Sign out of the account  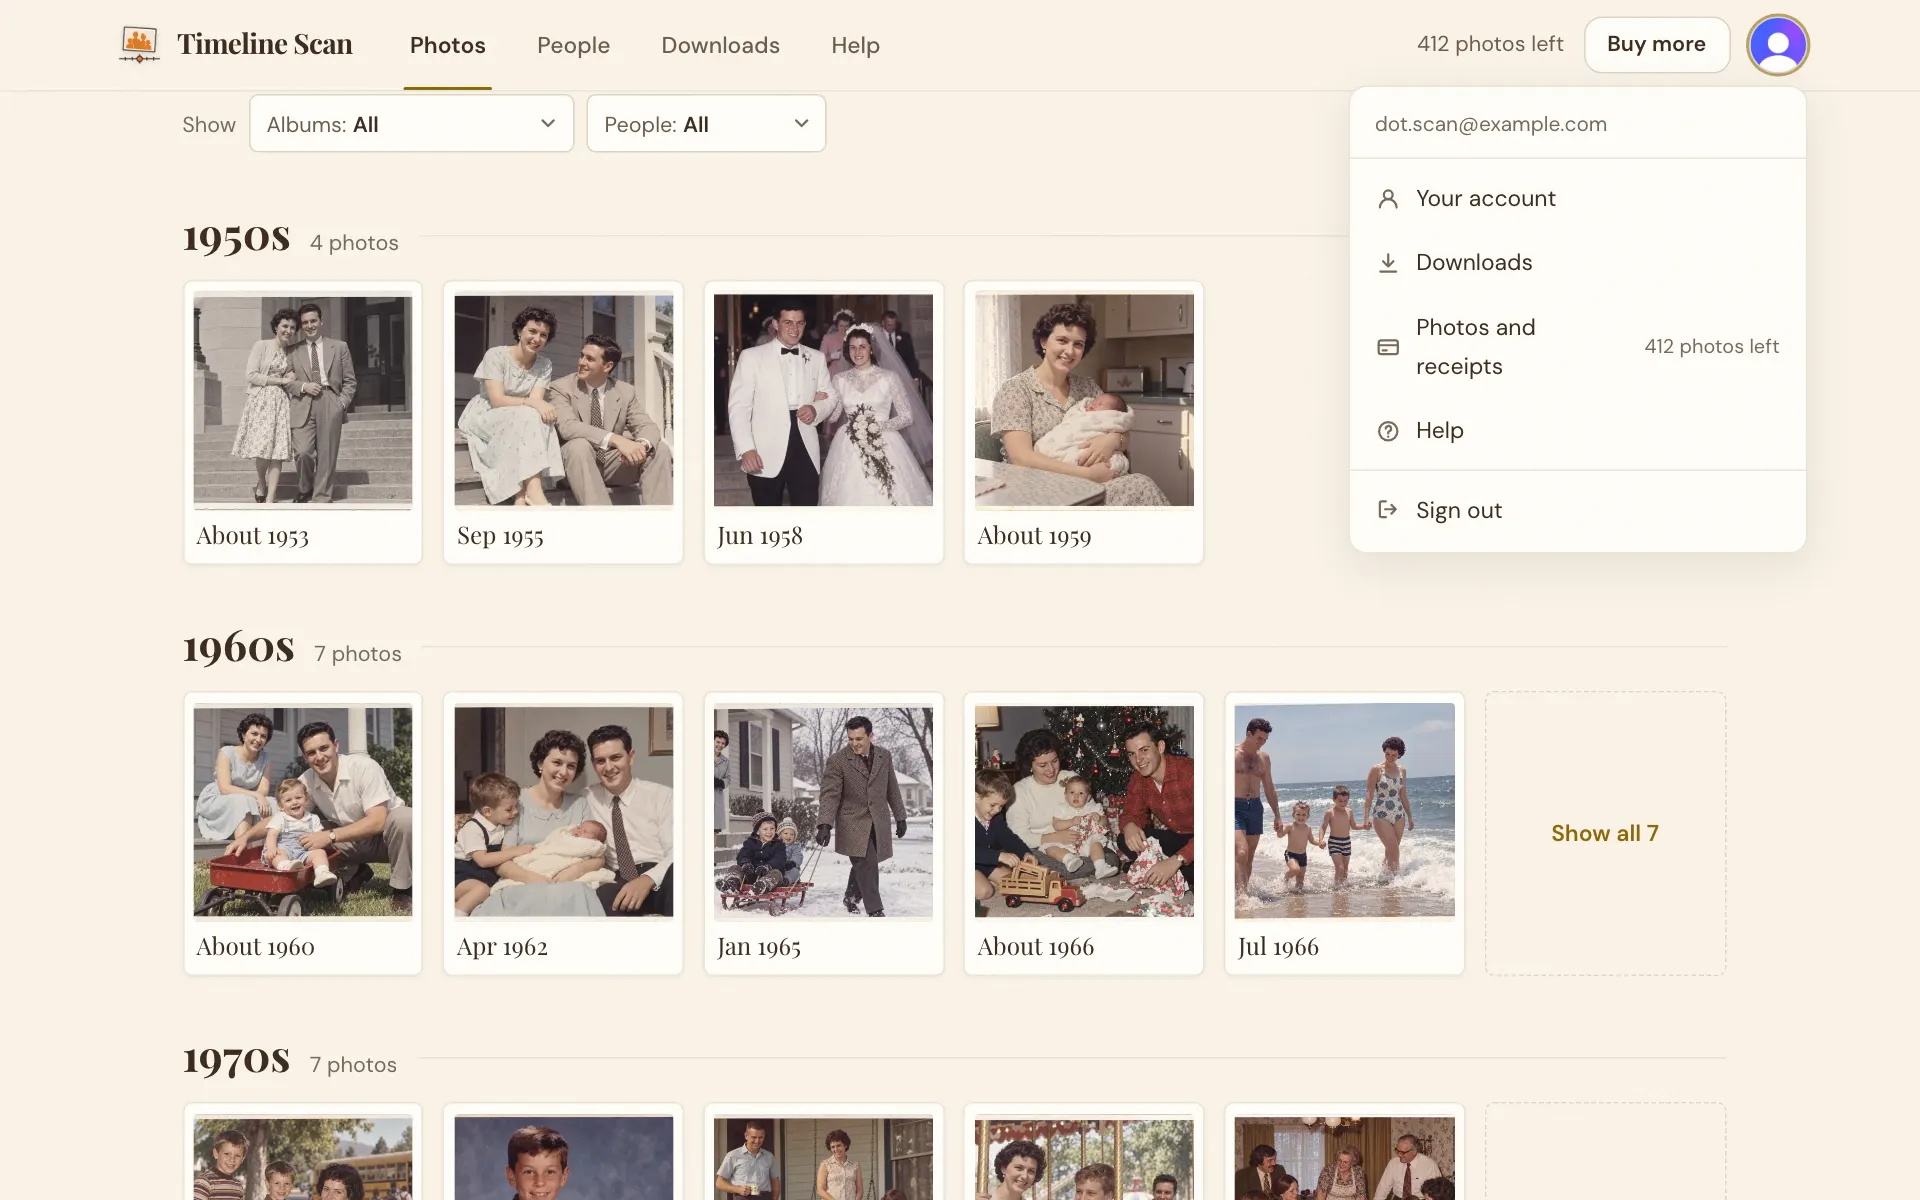(x=1577, y=510)
